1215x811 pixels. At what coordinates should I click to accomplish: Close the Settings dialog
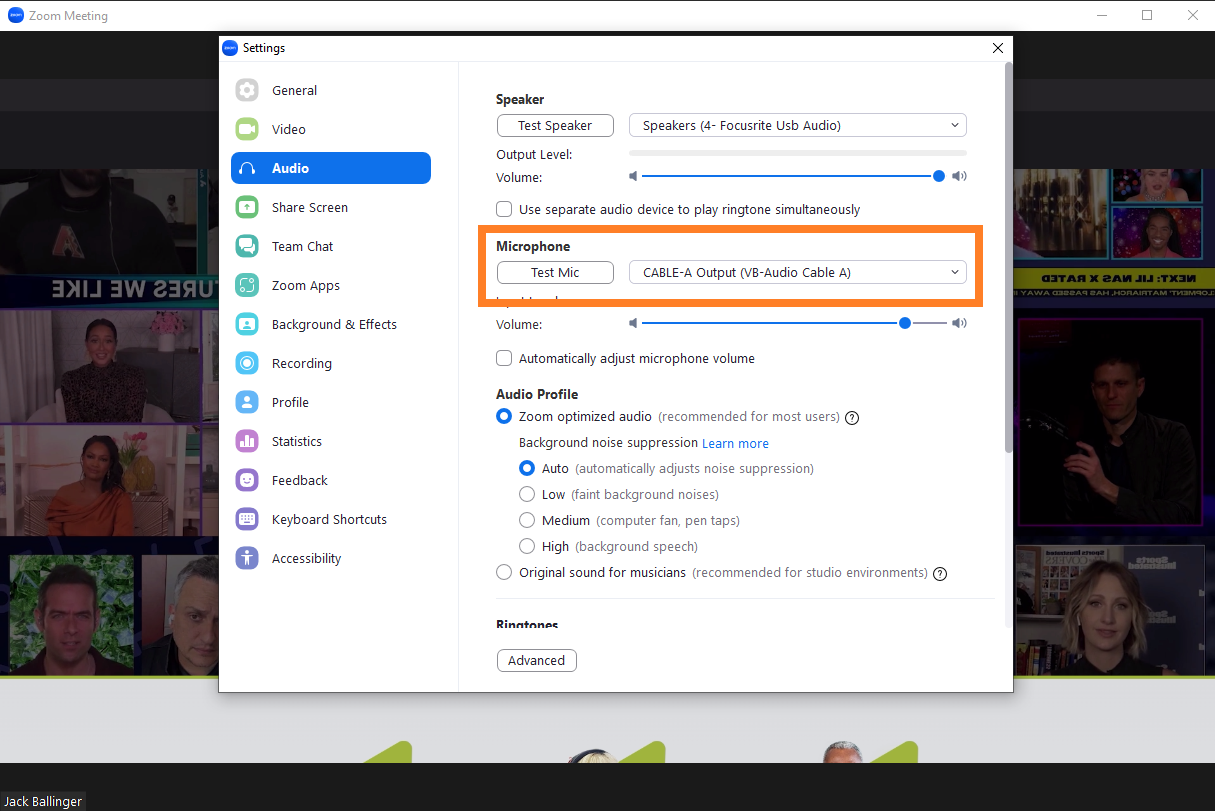click(997, 47)
